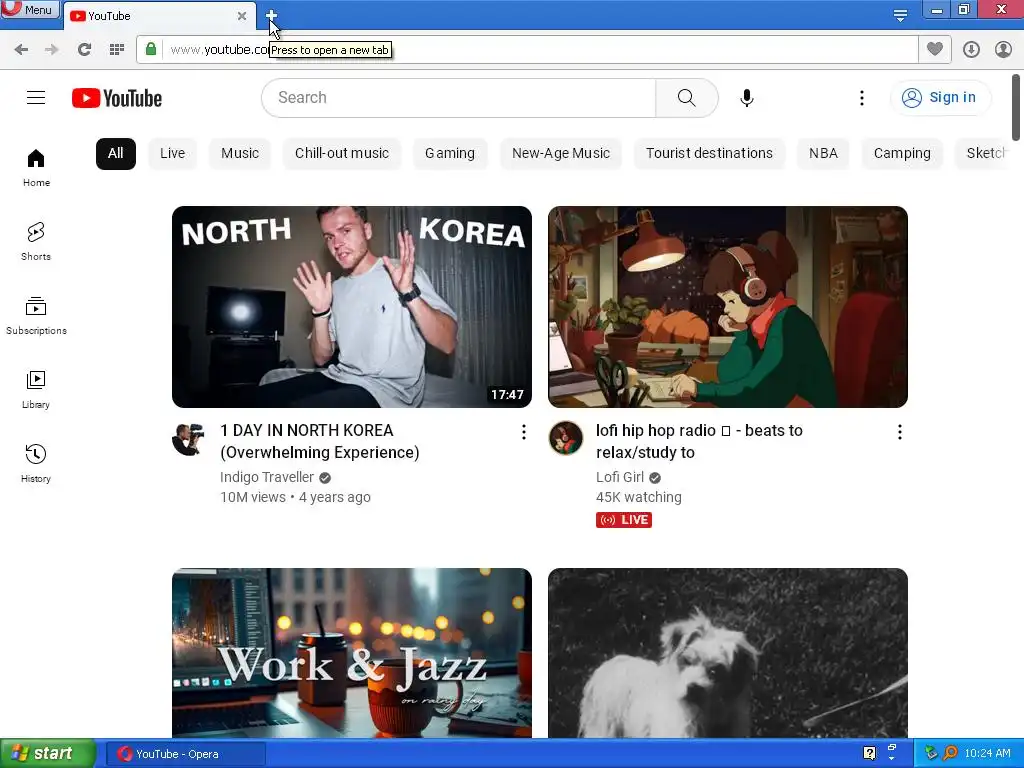Open YouTube hamburger guide menu
This screenshot has height=768, width=1024.
click(x=36, y=98)
